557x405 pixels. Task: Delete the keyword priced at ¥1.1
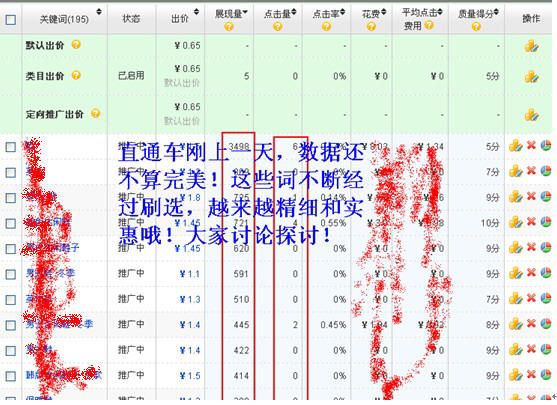click(531, 273)
